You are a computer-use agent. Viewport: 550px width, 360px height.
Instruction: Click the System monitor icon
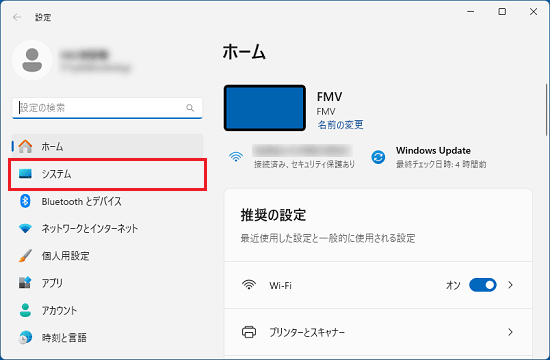(25, 174)
